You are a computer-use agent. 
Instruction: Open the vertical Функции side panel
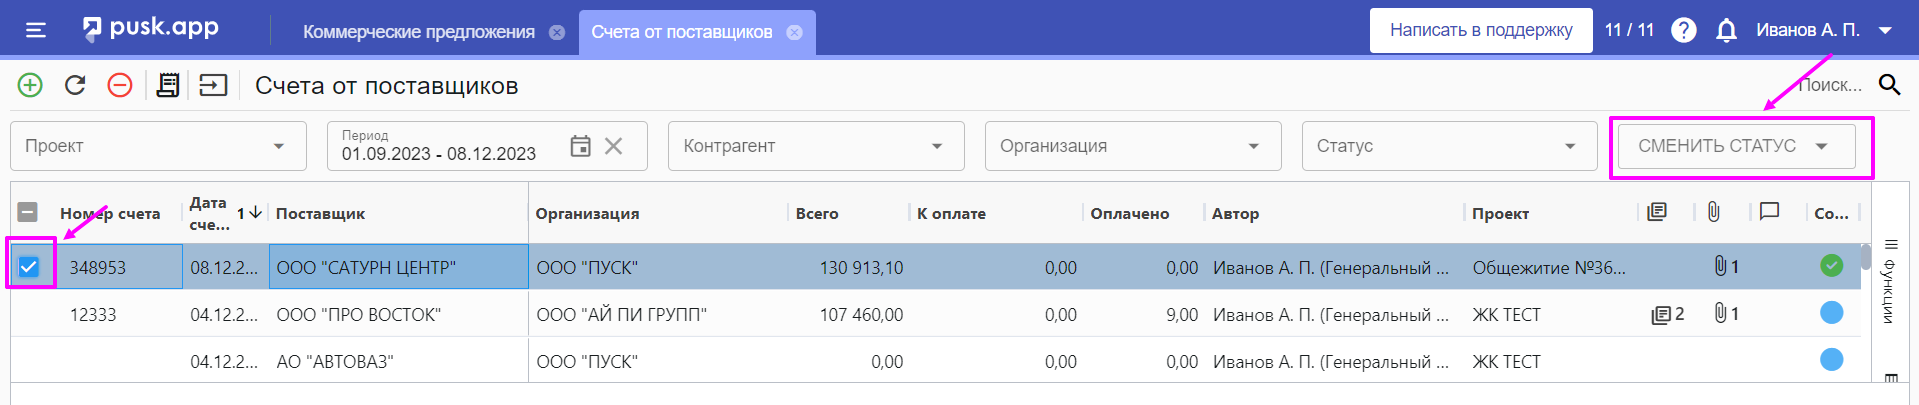[x=1889, y=291]
